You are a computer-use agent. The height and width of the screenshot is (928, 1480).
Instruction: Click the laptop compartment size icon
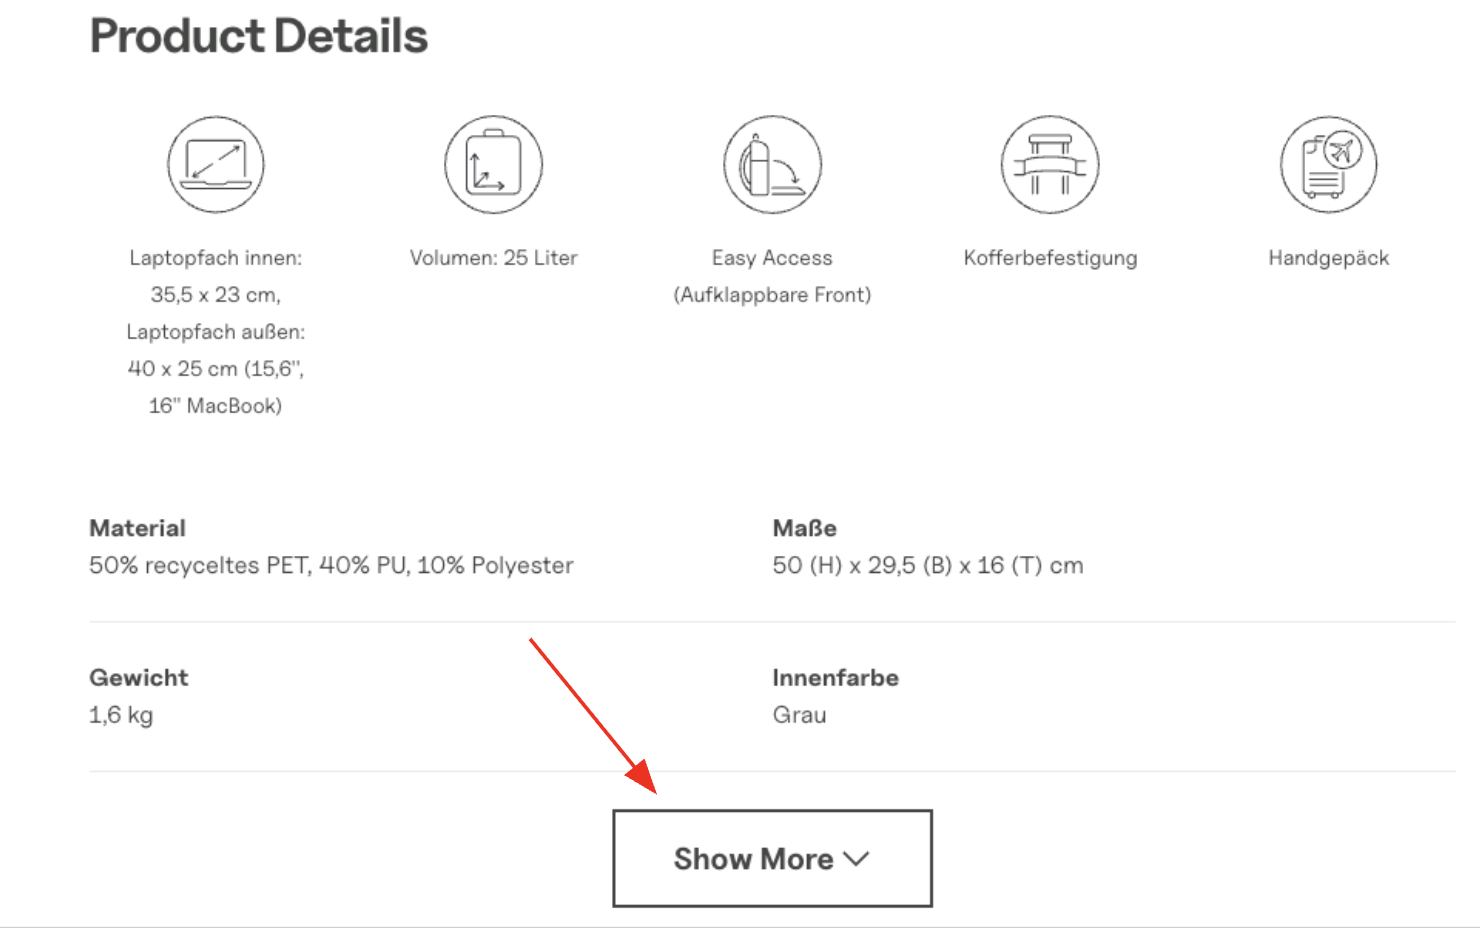pos(216,165)
